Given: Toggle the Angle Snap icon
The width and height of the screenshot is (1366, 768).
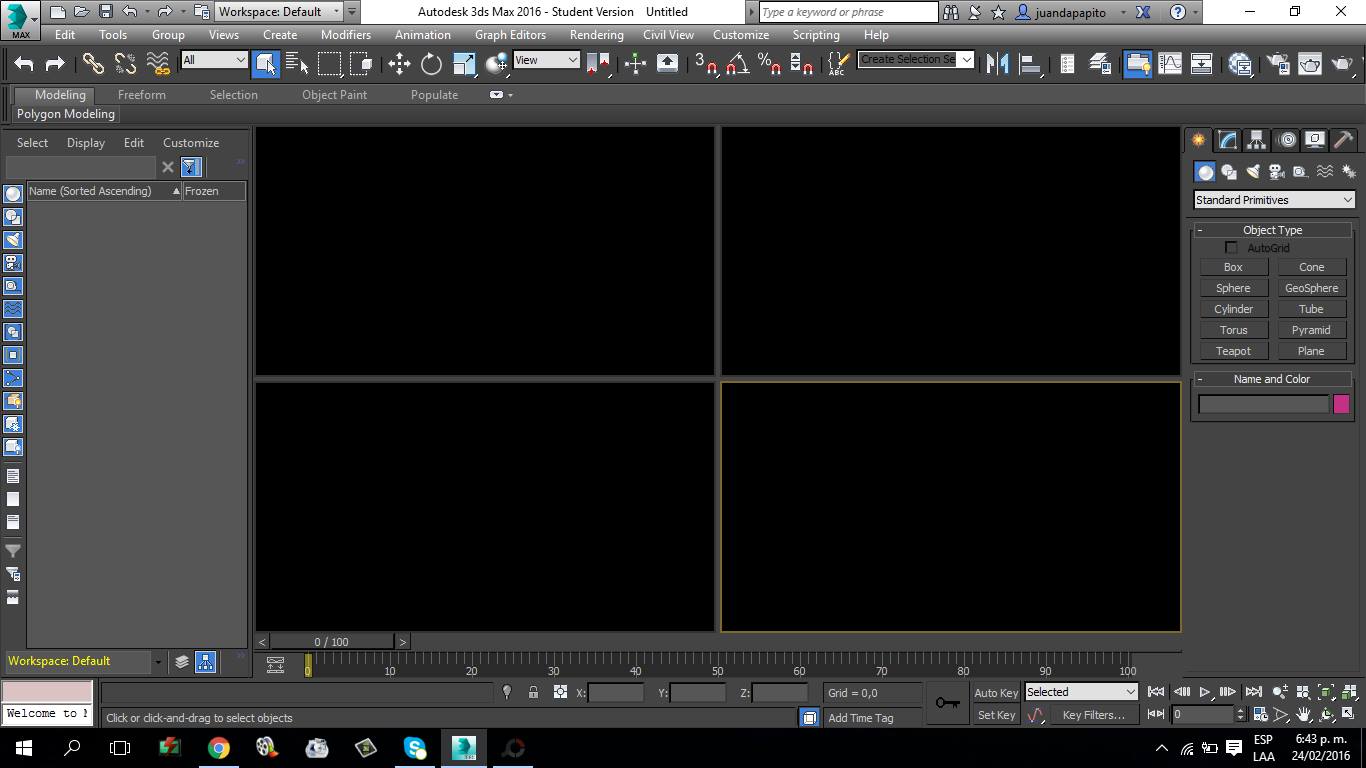Looking at the screenshot, I should [x=738, y=64].
